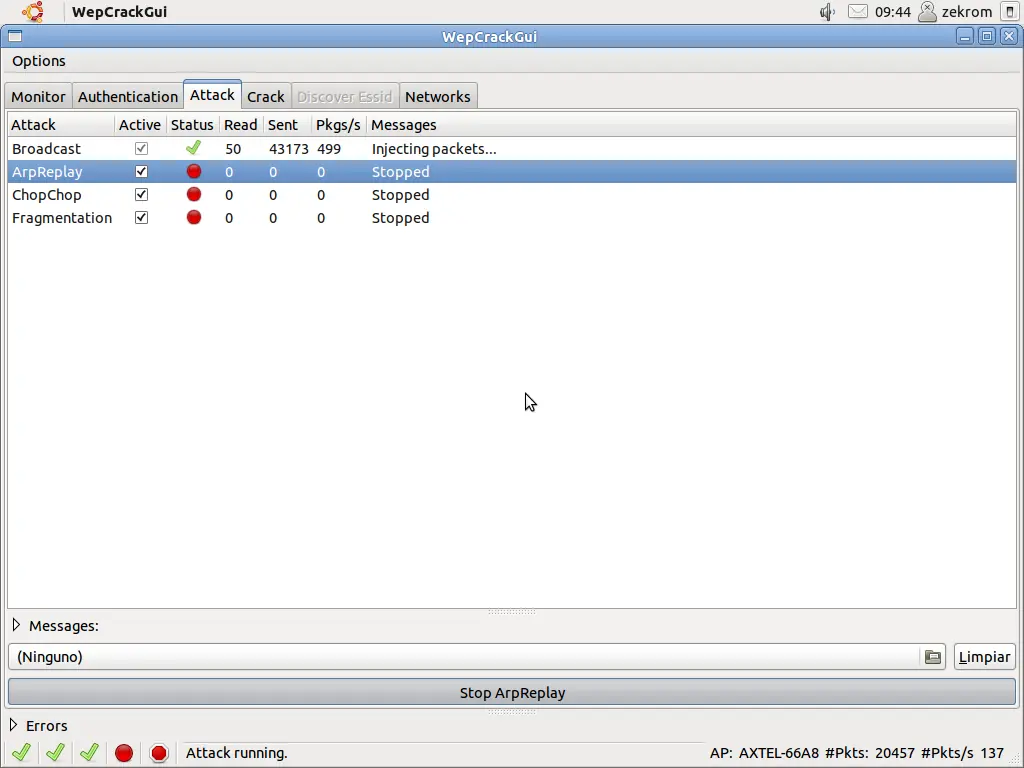
Task: Click the folder browse icon beside (Ninguno)
Action: pos(933,657)
